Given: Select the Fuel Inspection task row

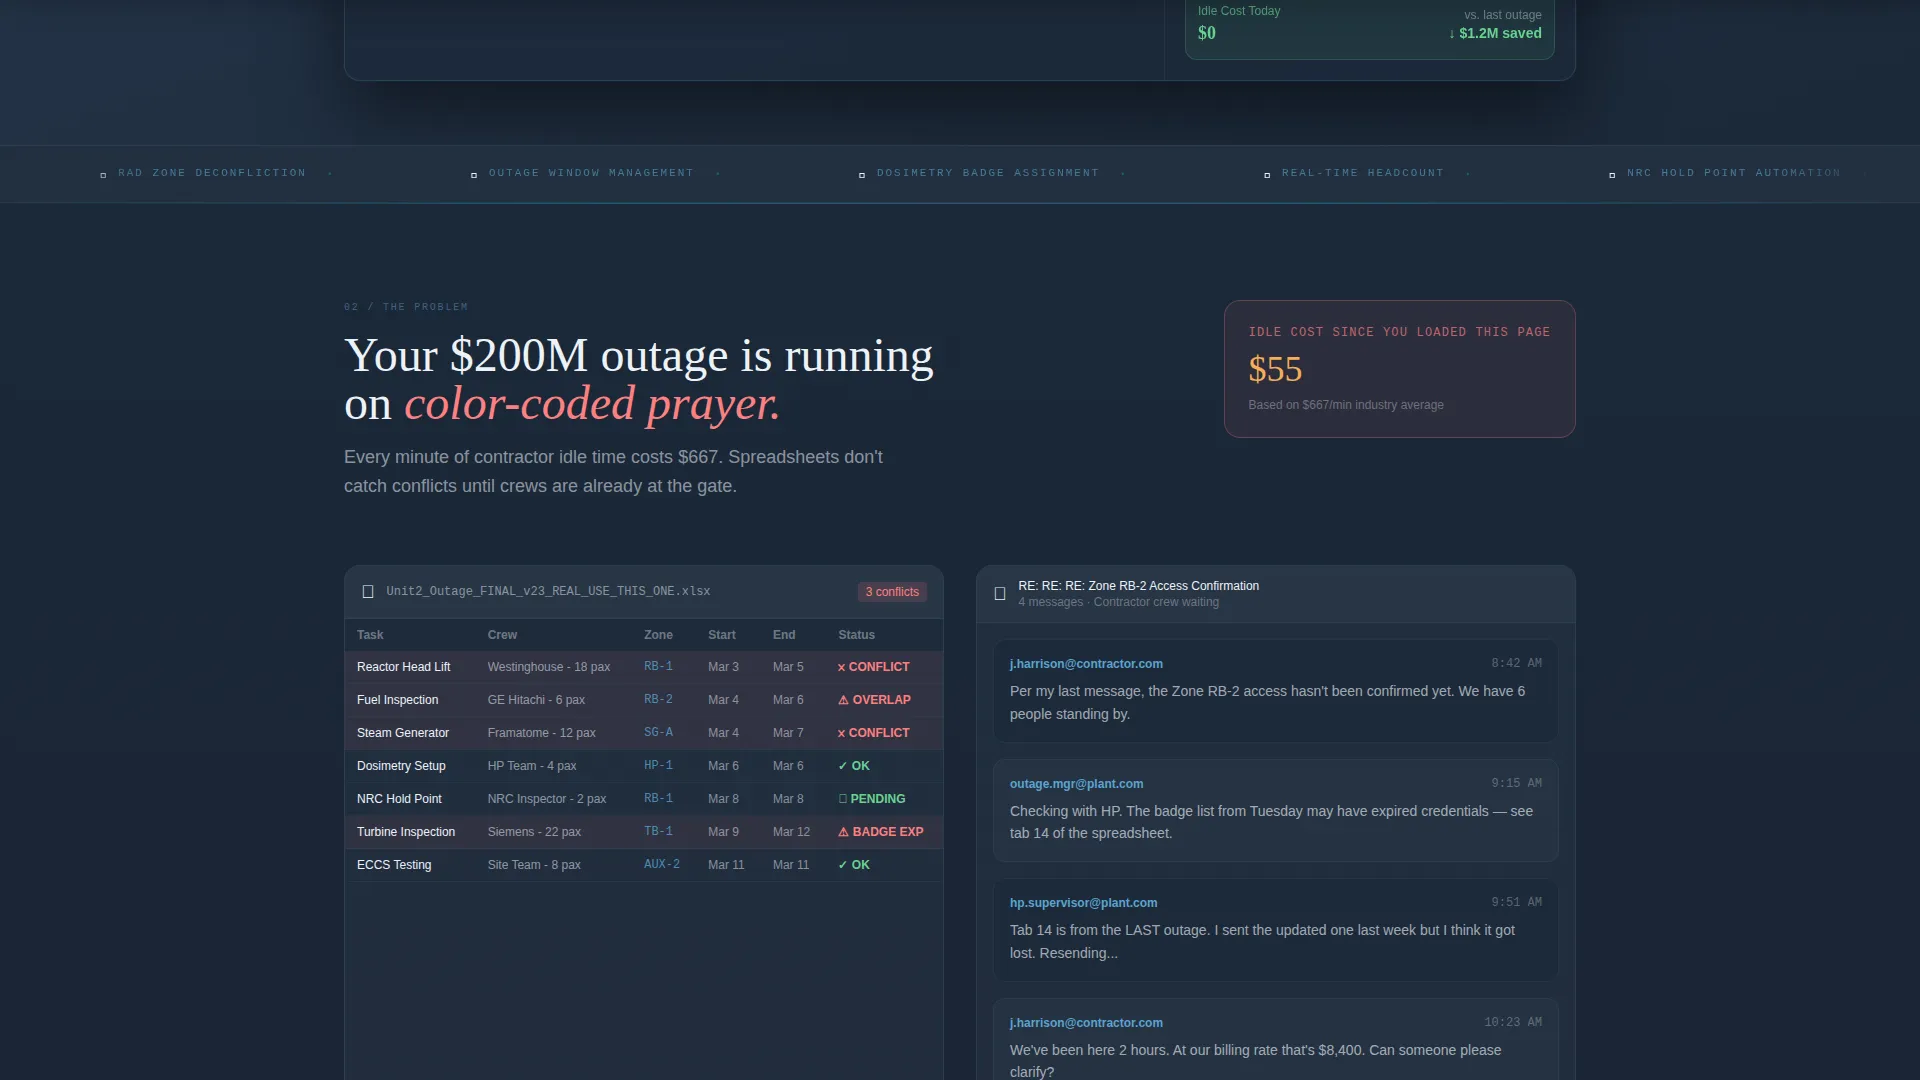Looking at the screenshot, I should coord(644,700).
